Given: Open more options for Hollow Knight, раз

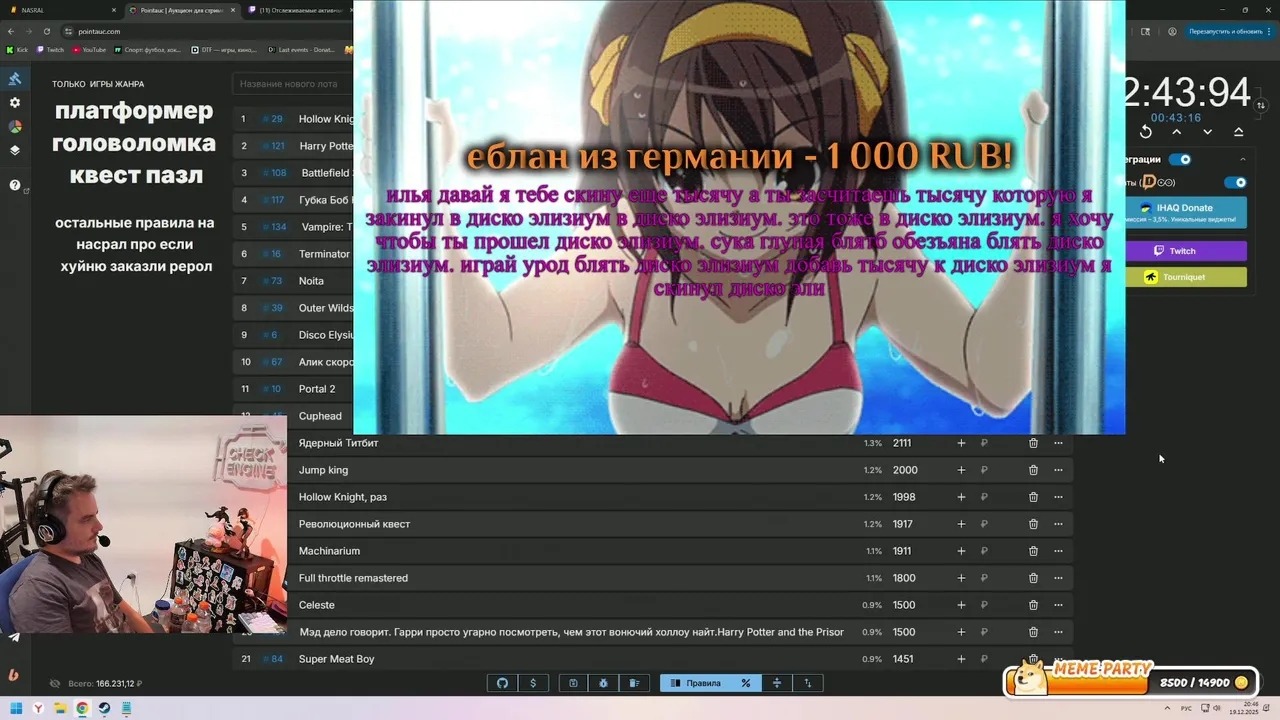Looking at the screenshot, I should point(1058,497).
